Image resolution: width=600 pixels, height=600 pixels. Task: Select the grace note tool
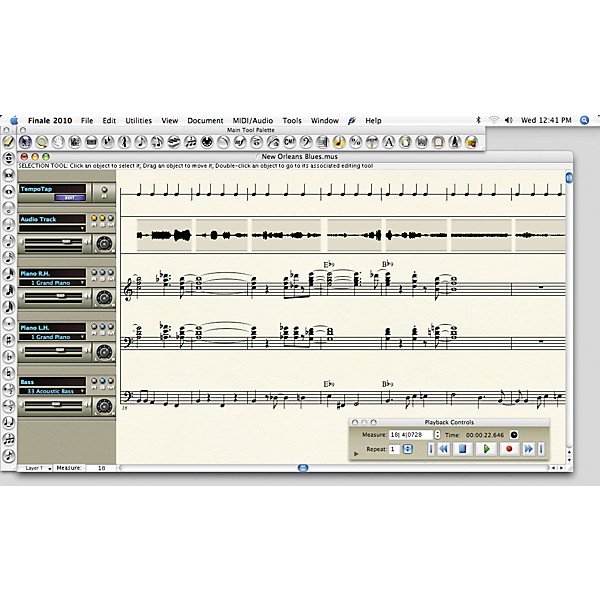[x=8, y=455]
